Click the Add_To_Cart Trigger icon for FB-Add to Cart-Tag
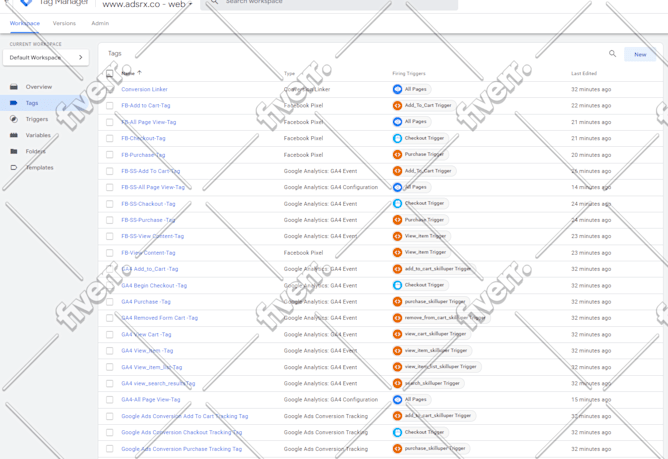The width and height of the screenshot is (668, 459). 397,105
